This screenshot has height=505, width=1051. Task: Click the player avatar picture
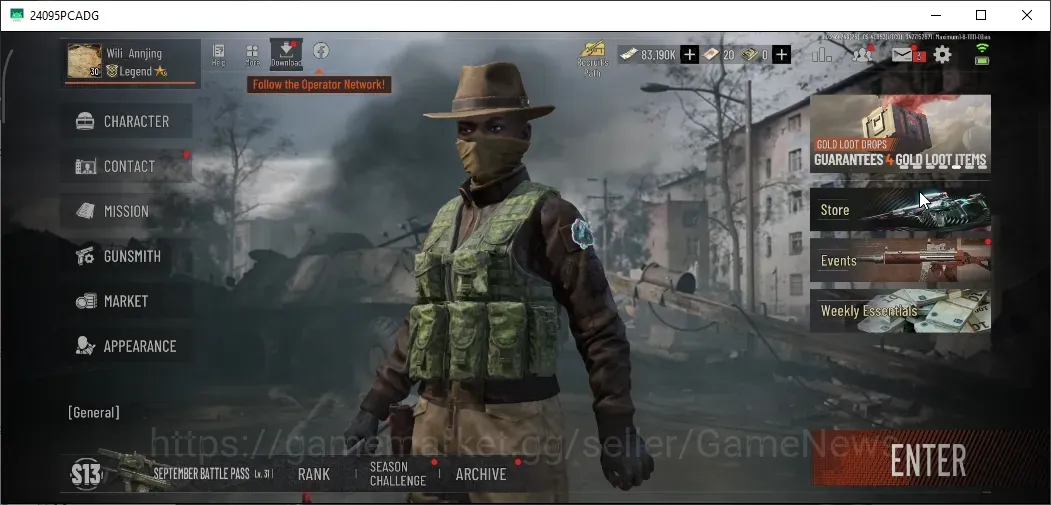click(x=84, y=61)
